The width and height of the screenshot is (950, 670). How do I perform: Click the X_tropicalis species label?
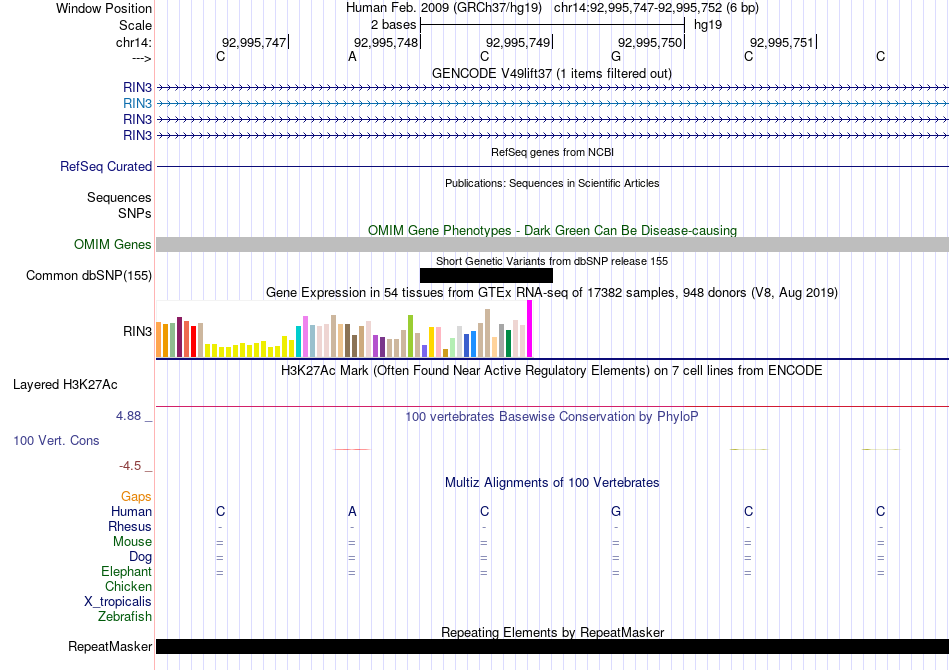tap(118, 602)
